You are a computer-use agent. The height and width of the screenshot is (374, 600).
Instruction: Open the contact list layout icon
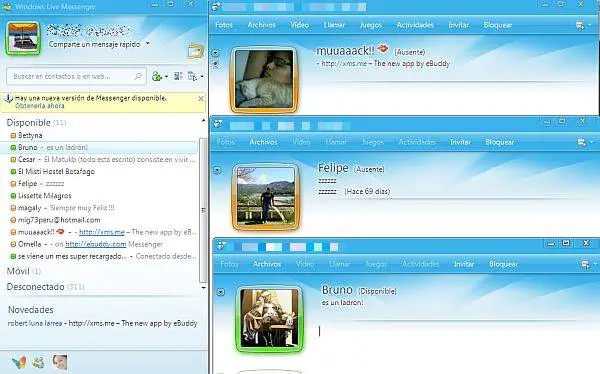178,76
